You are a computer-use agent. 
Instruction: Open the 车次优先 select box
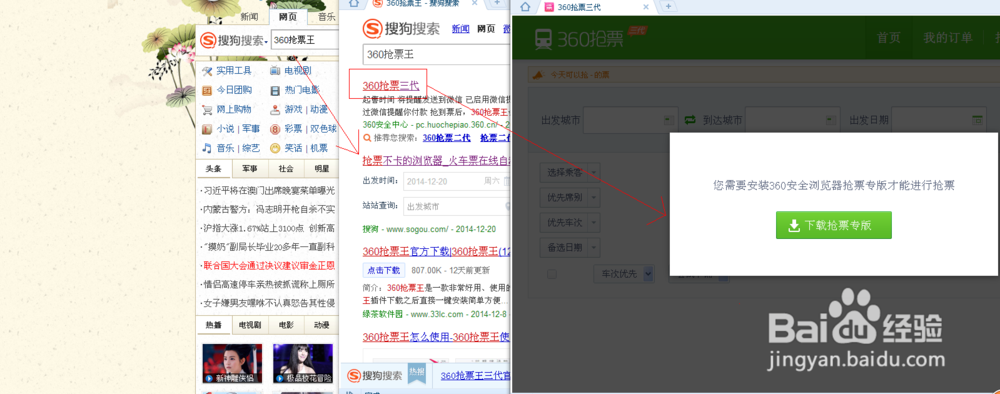pyautogui.click(x=624, y=274)
